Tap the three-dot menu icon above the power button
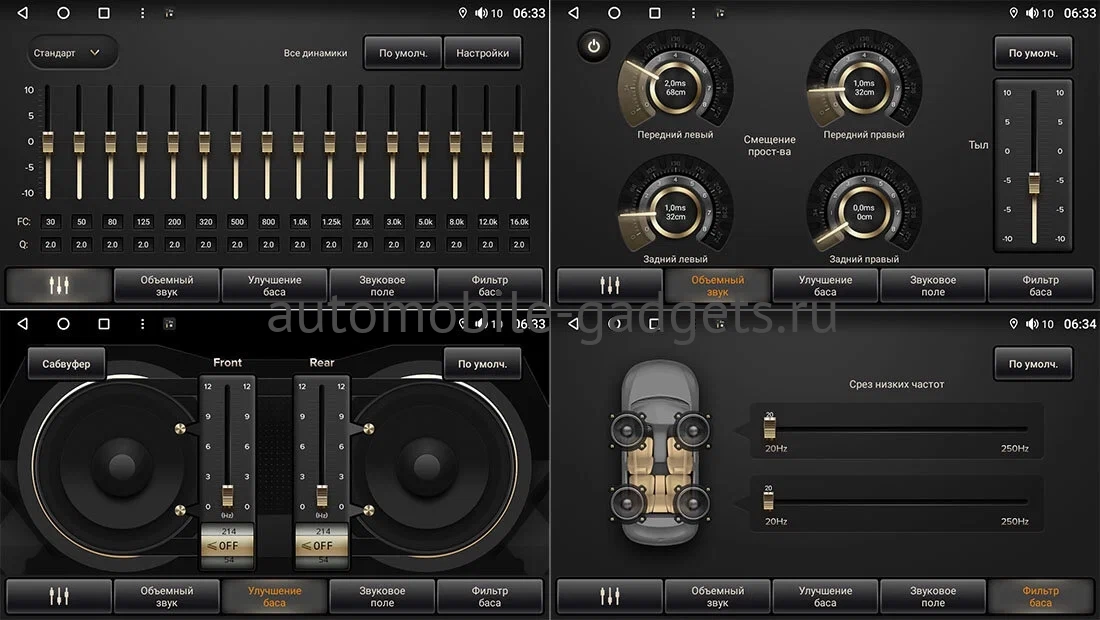The image size is (1100, 620). (694, 13)
